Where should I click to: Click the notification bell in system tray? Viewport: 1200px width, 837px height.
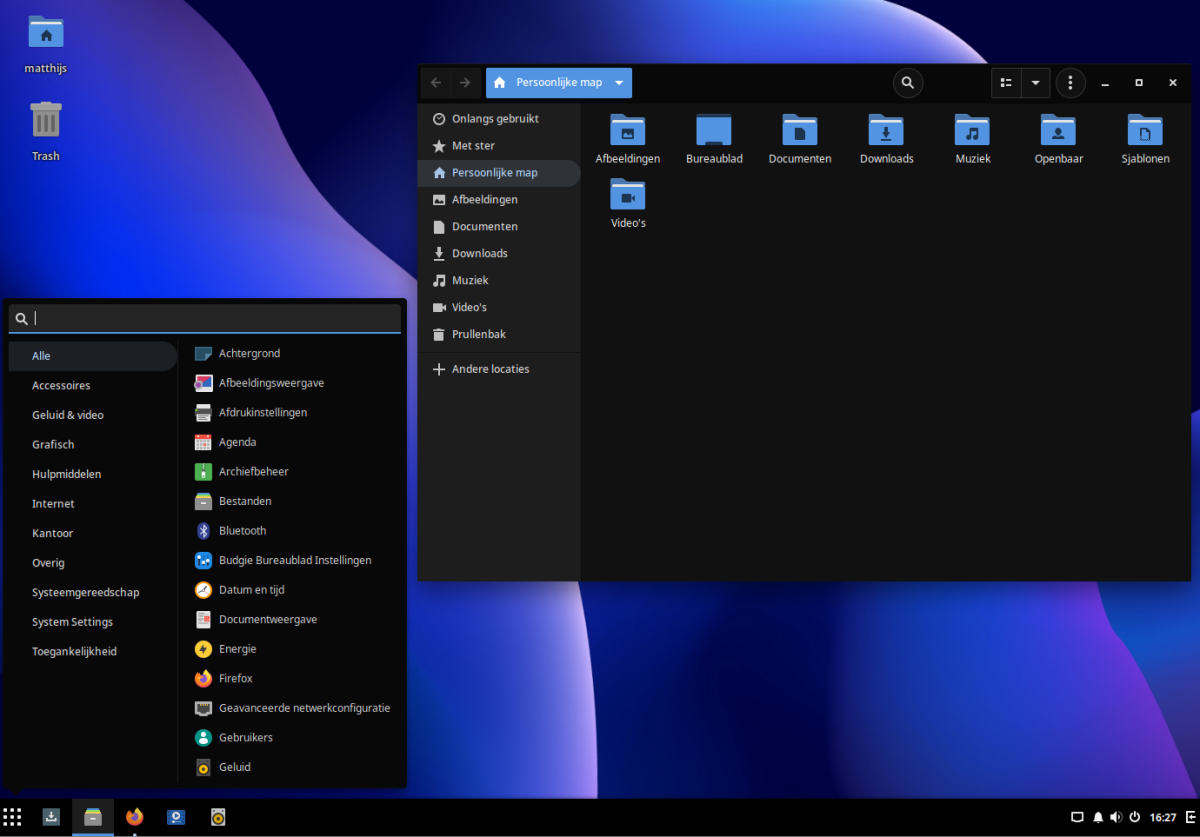pyautogui.click(x=1097, y=817)
